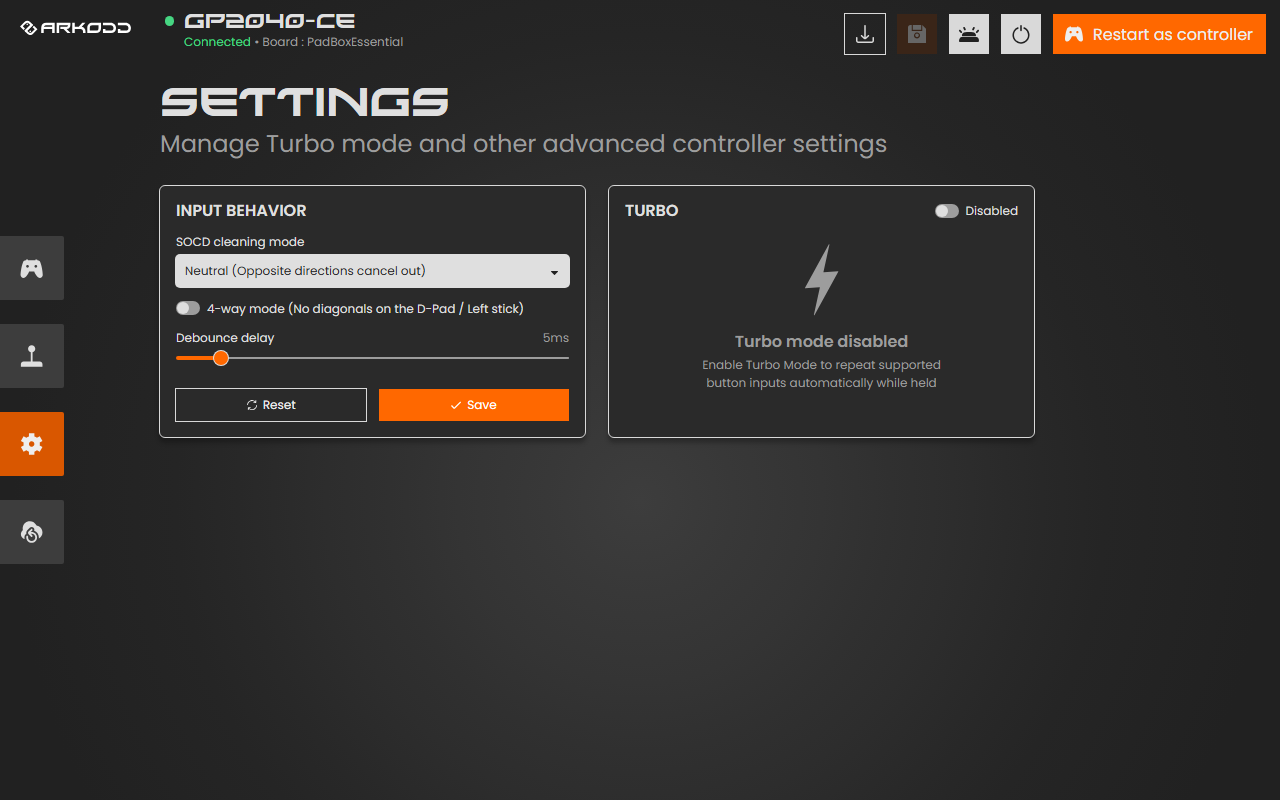Click the Enable Turbo Mode description text
This screenshot has width=1280, height=800.
coord(821,374)
